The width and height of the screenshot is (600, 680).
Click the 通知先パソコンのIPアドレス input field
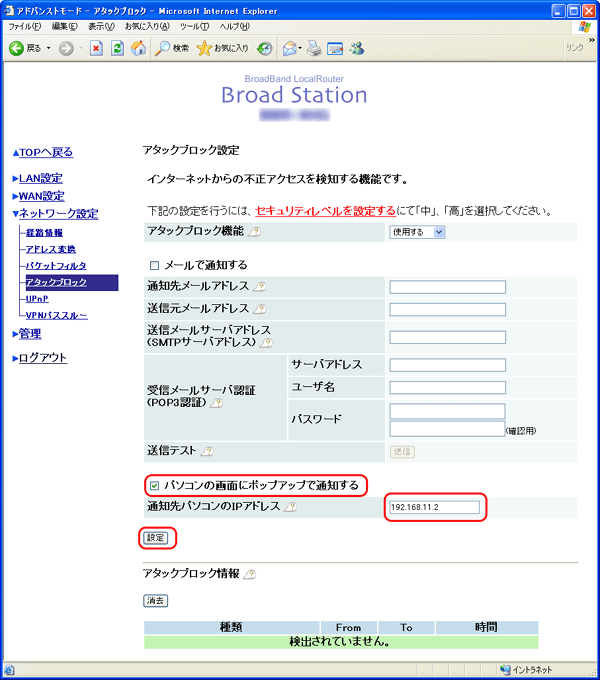point(434,508)
